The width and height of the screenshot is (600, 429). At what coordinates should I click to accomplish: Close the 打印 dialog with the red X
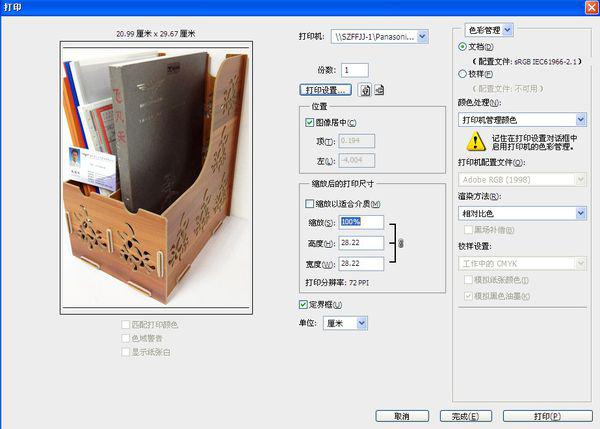pos(592,8)
